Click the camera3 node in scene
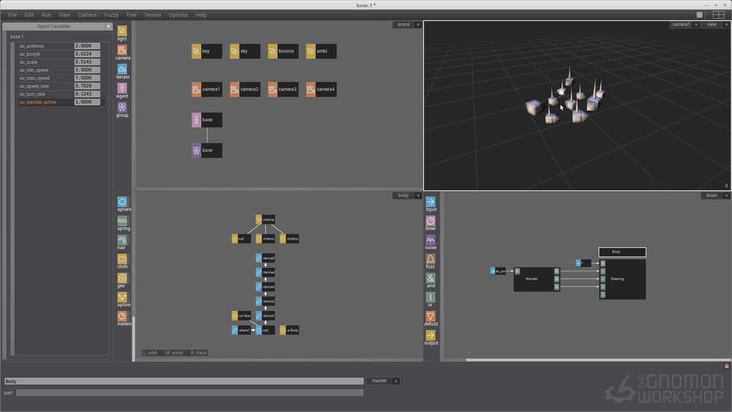 tap(282, 90)
